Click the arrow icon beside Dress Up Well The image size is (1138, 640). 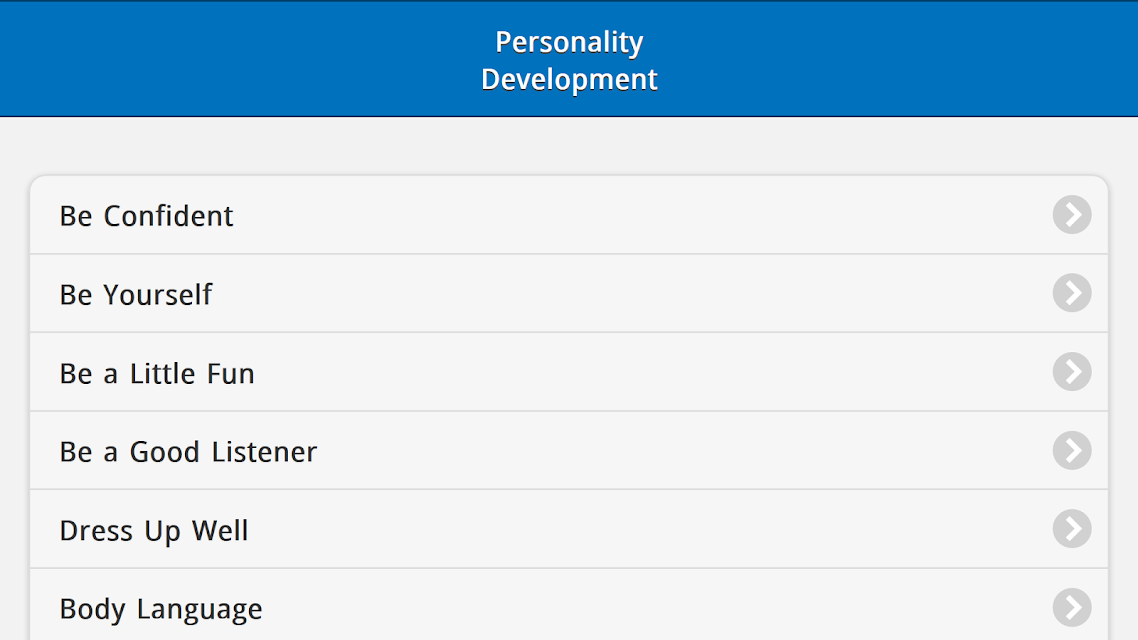1072,529
